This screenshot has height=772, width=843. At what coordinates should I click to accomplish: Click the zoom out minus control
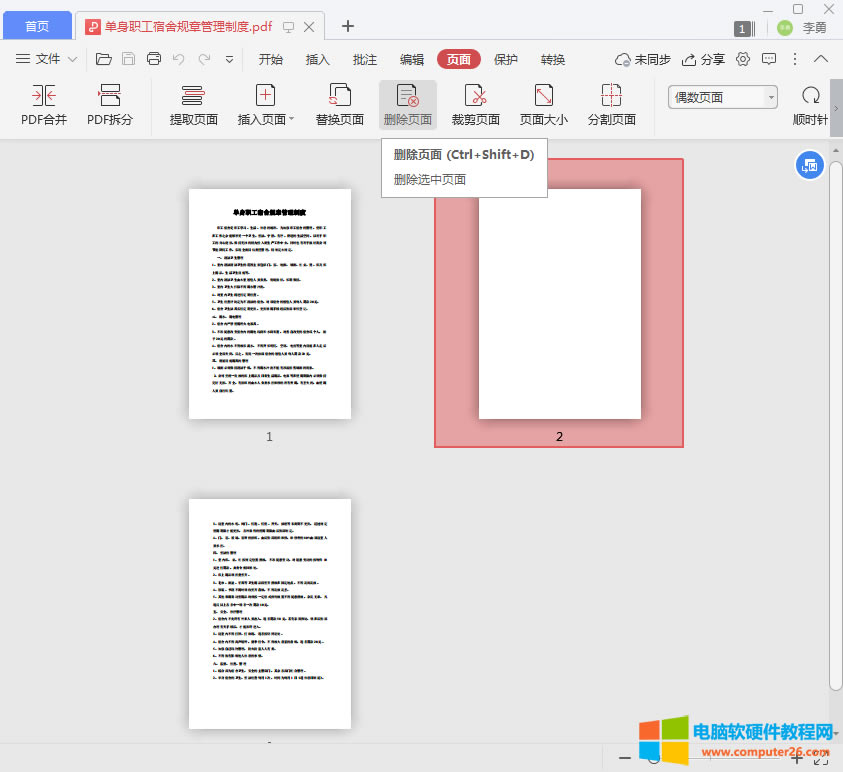click(x=625, y=757)
